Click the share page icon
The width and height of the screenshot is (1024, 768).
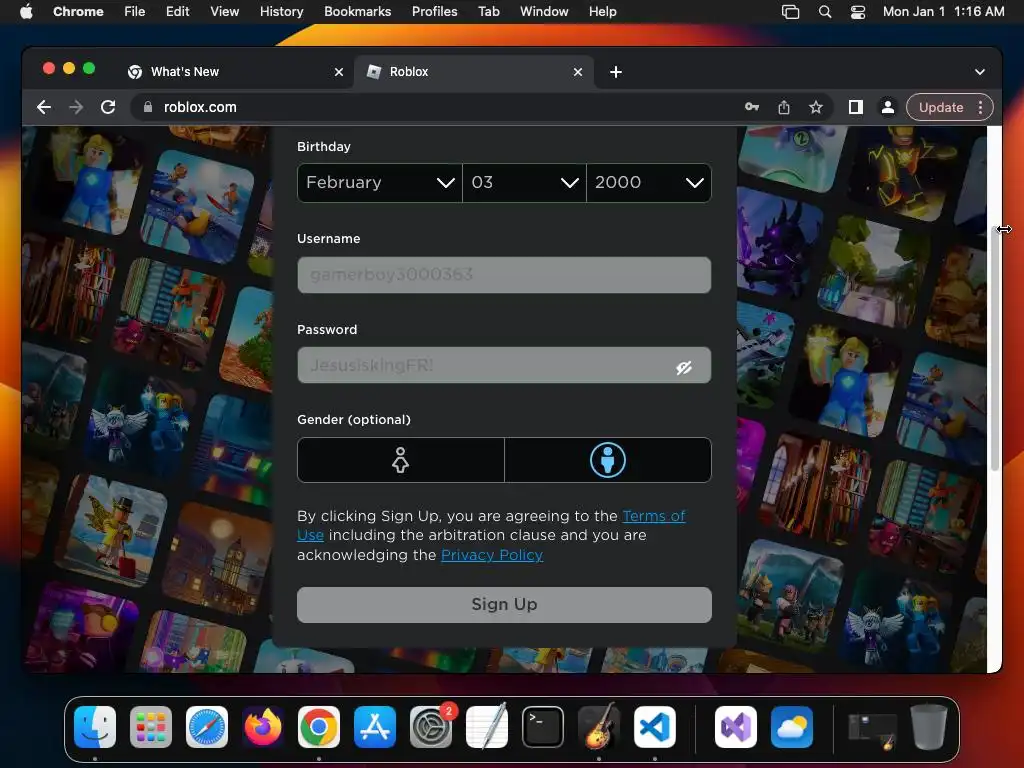(784, 107)
